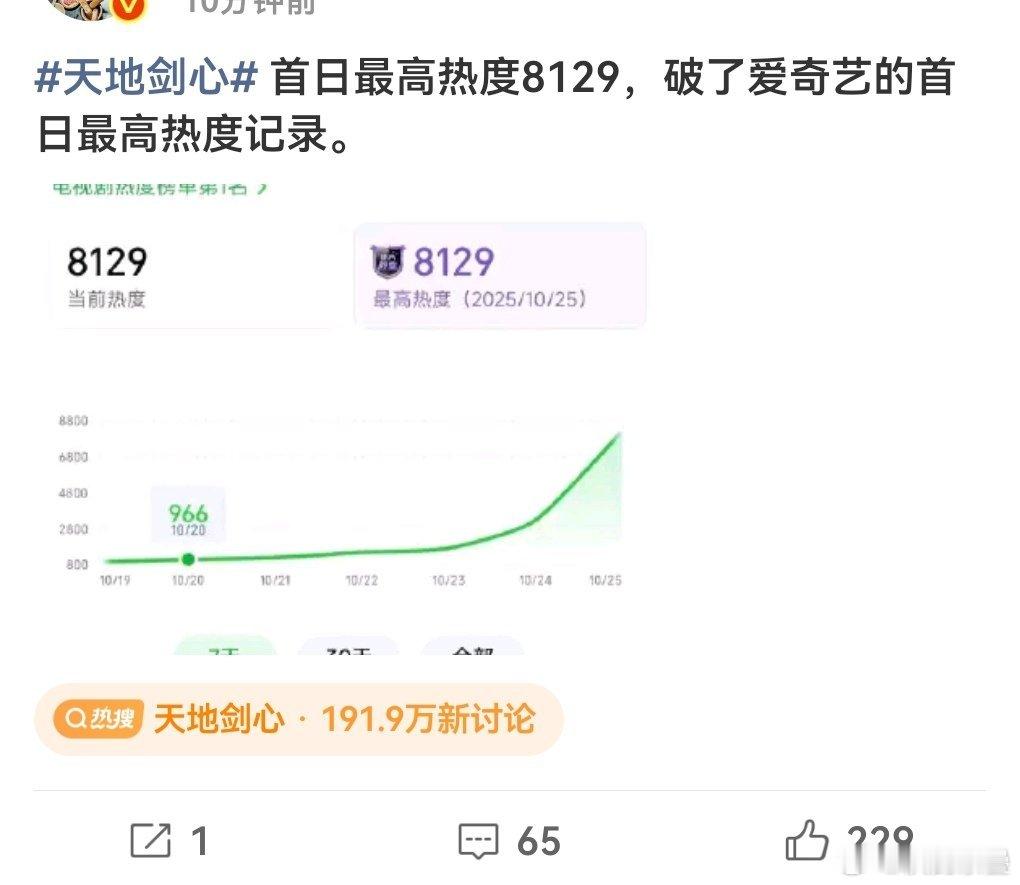Select the 当前热度 8129 card
This screenshot has width=1020, height=885.
195,276
